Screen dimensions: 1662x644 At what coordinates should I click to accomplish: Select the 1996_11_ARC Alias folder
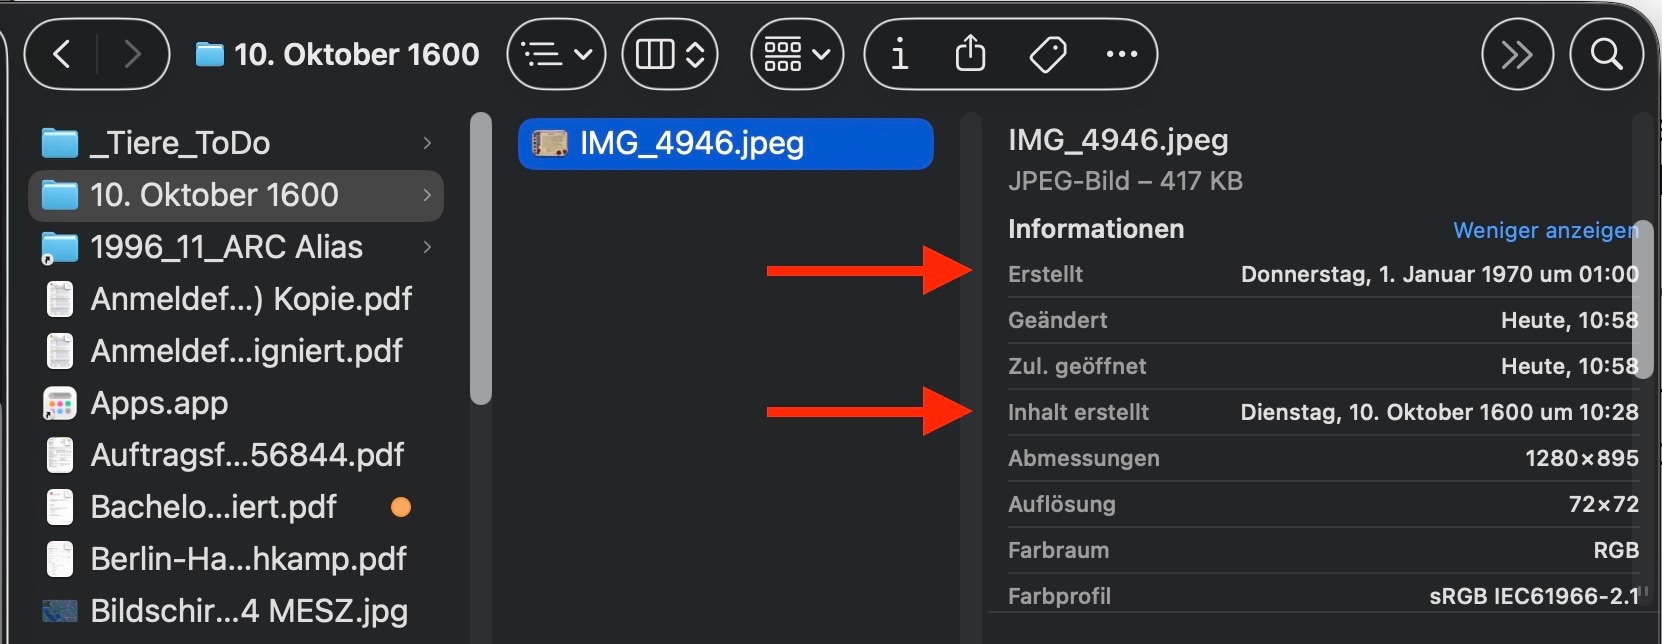point(236,247)
